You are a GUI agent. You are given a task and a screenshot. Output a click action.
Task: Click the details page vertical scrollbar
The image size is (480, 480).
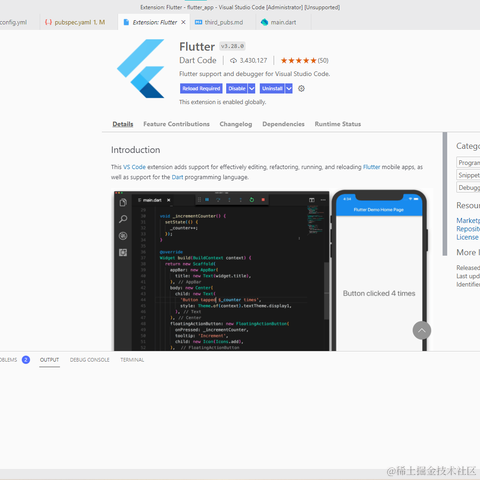point(445,194)
